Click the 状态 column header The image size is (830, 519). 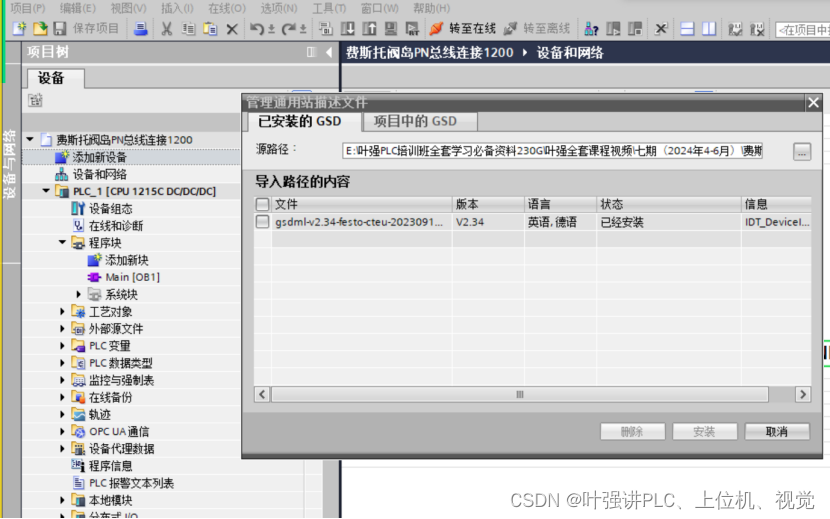pos(669,204)
